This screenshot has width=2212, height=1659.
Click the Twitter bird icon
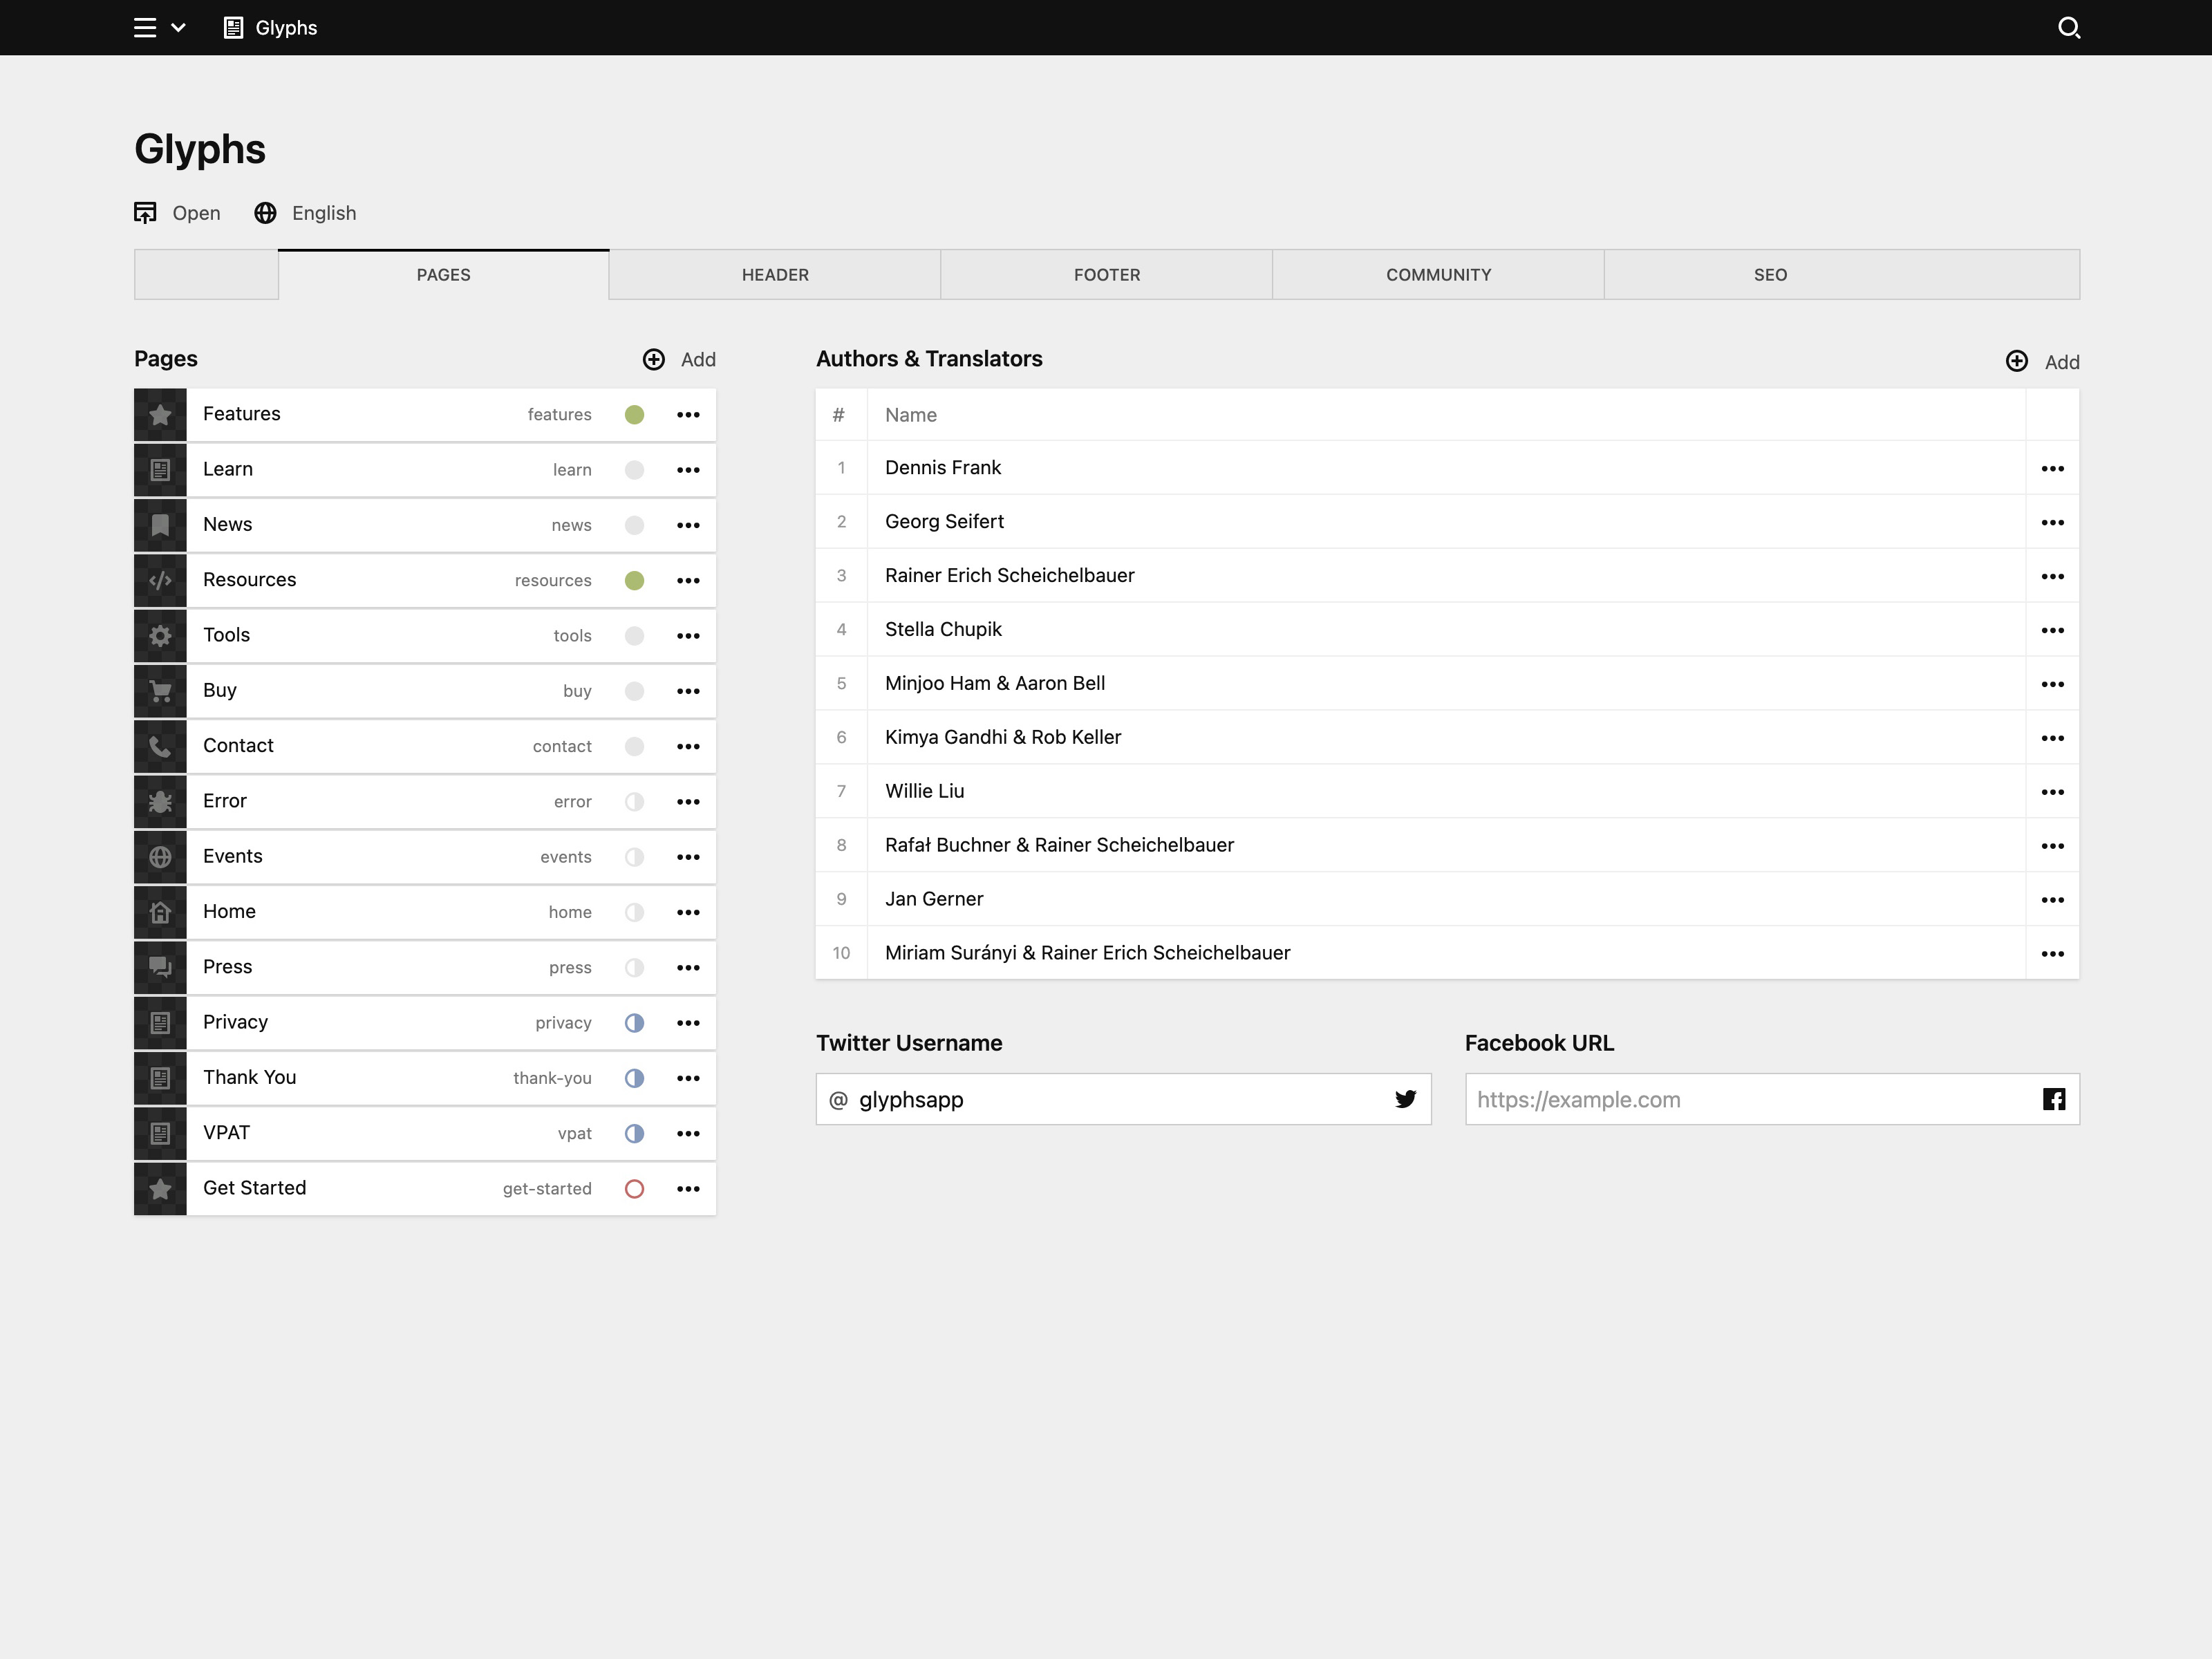1405,1099
